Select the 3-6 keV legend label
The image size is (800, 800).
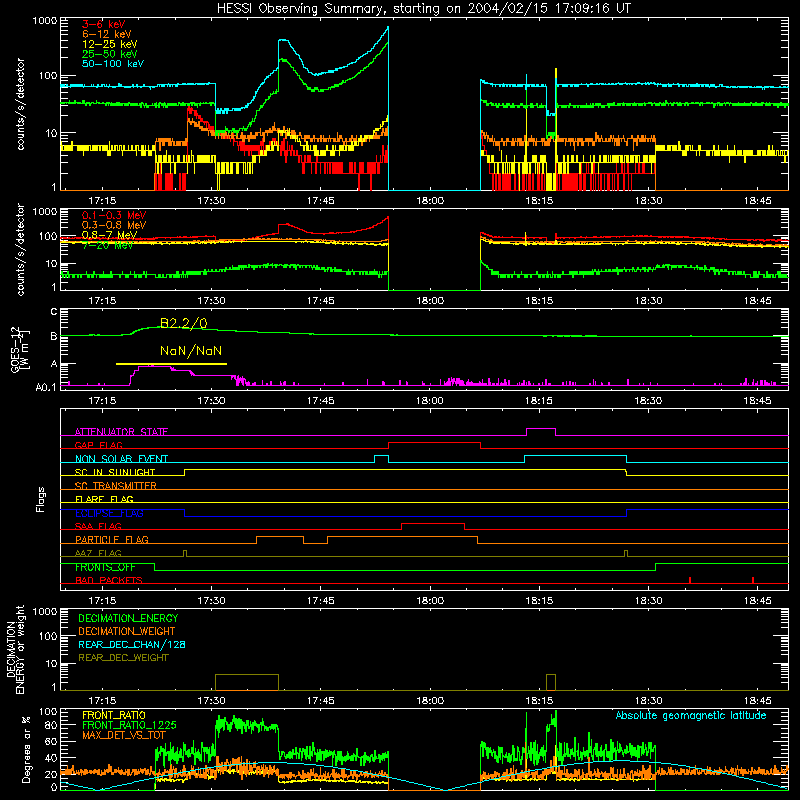click(x=104, y=24)
